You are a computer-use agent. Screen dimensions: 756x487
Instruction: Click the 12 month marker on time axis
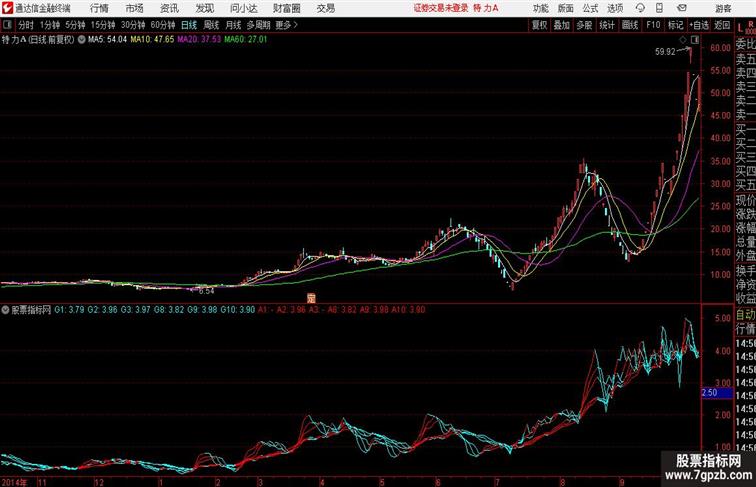click(98, 482)
